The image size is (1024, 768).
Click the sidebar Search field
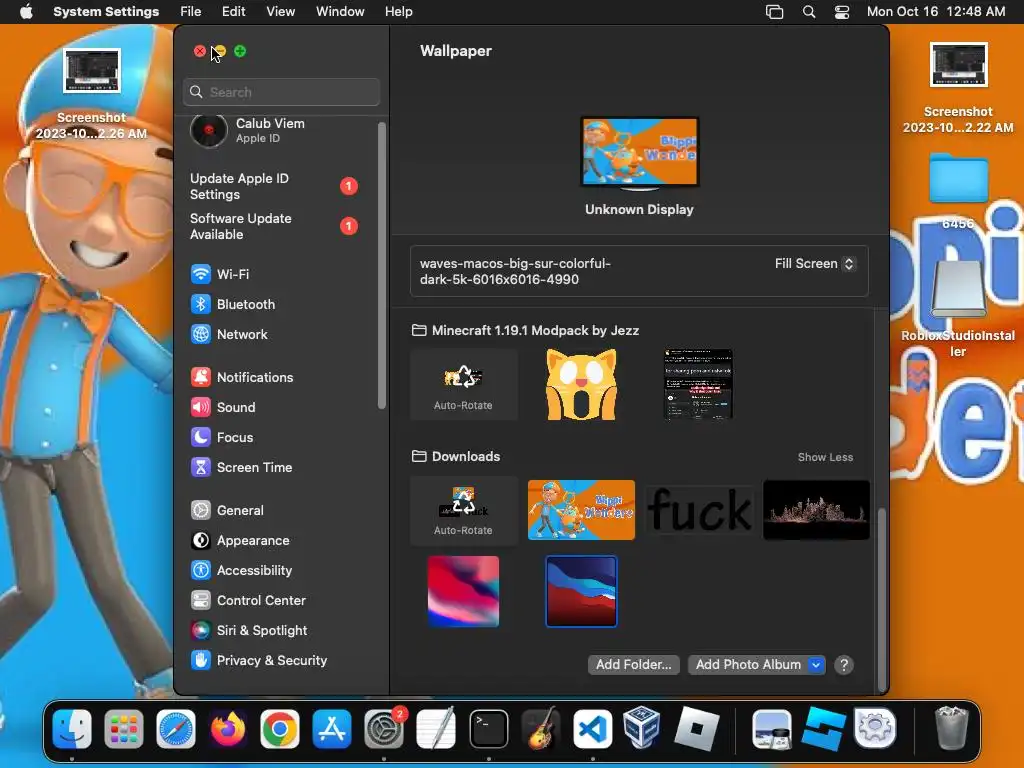point(281,92)
